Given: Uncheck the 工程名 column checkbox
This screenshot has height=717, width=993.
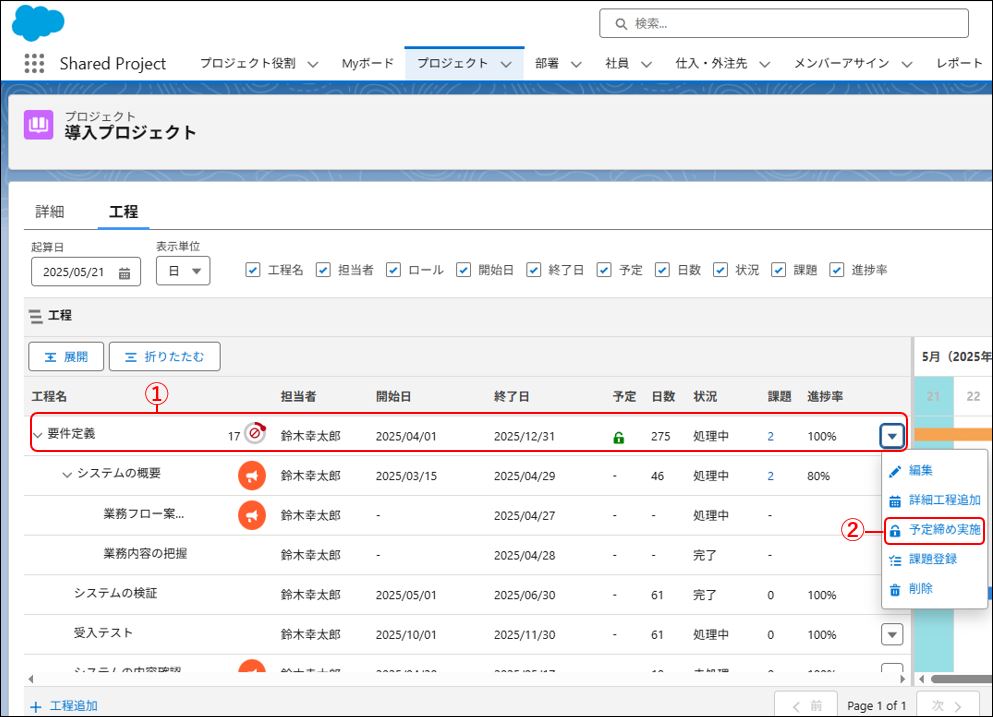Looking at the screenshot, I should coord(253,270).
